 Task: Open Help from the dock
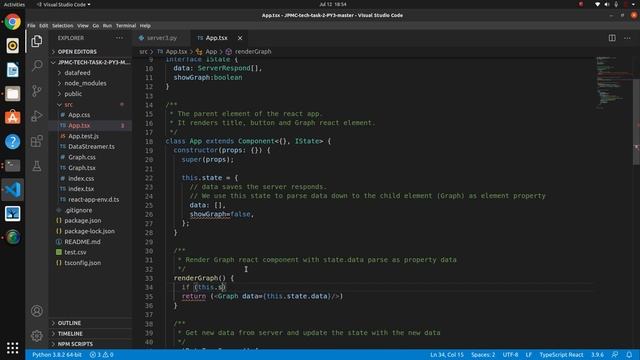[13, 142]
